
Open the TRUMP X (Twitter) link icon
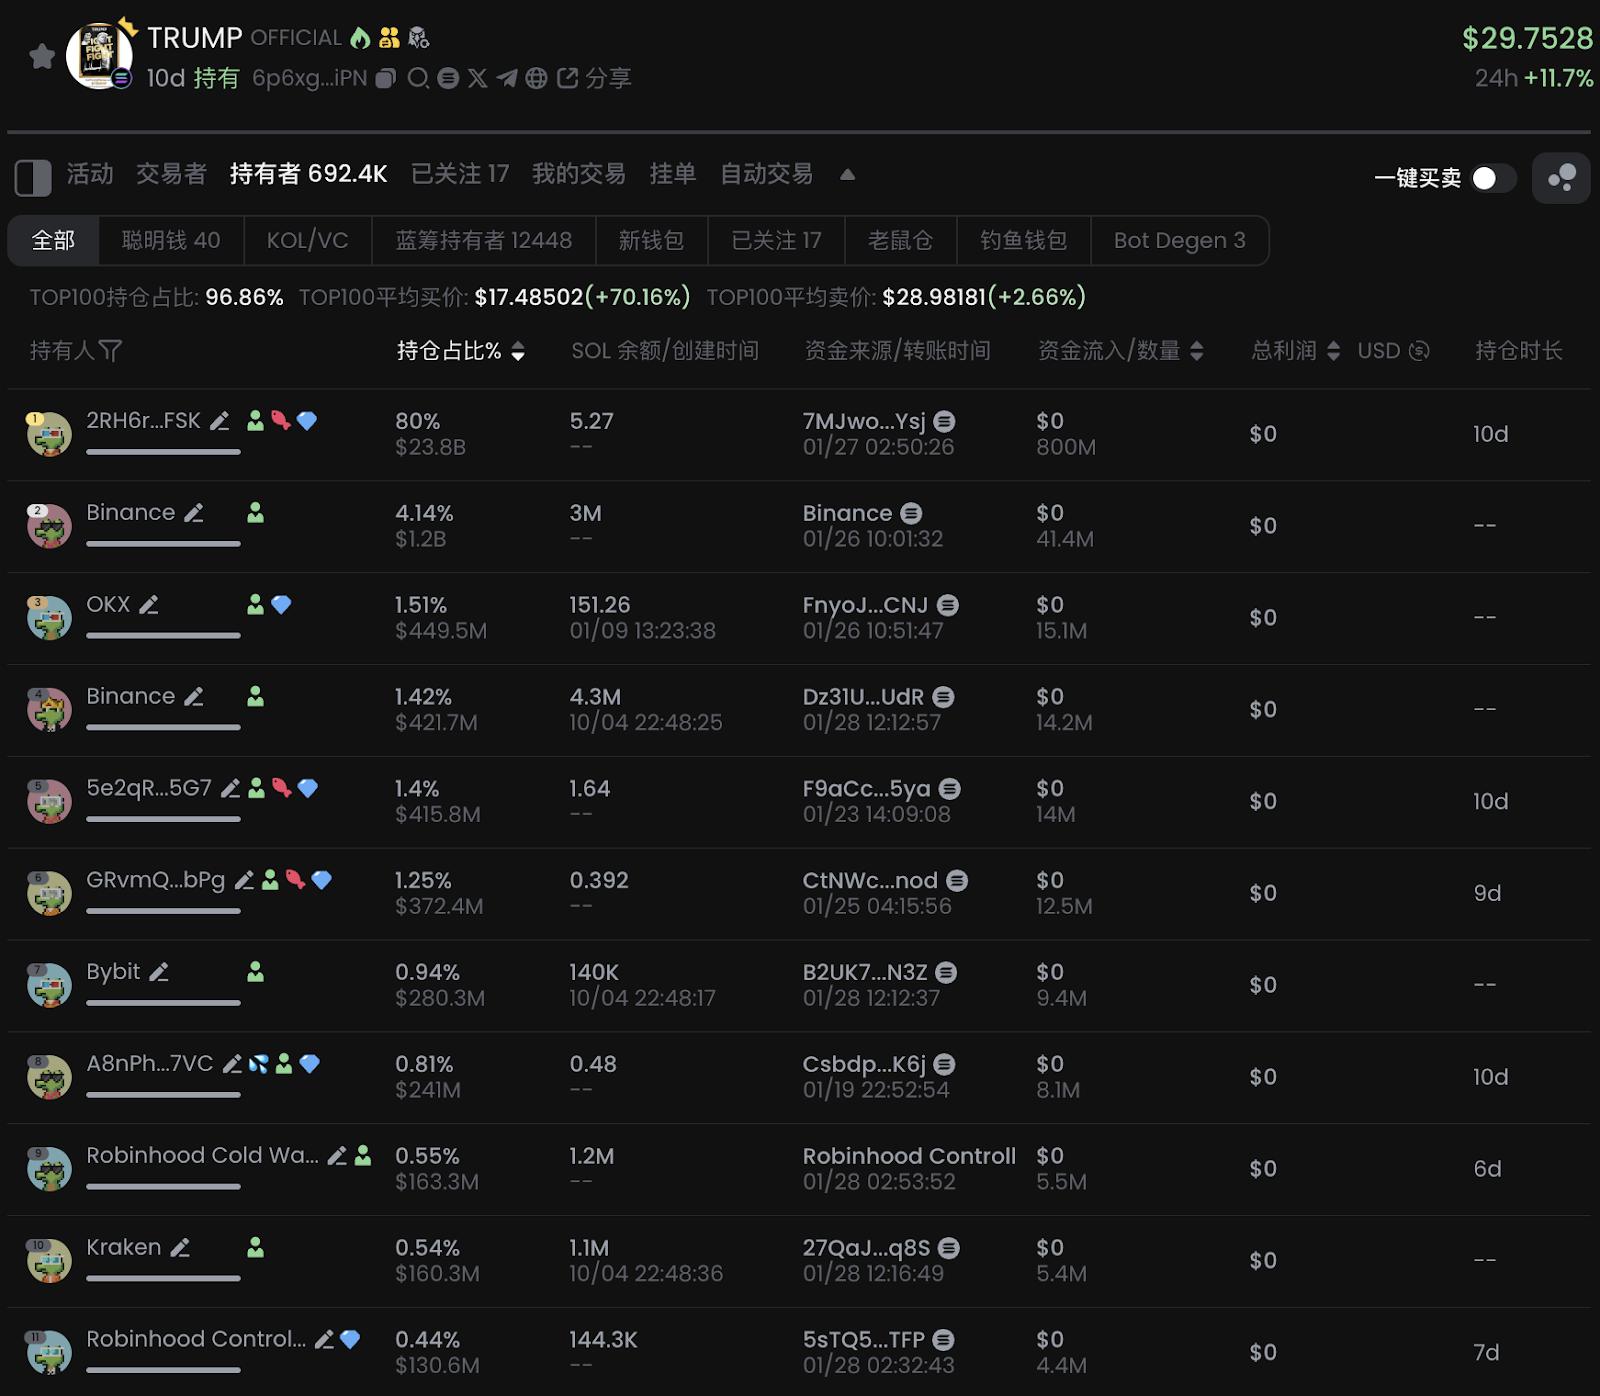[x=478, y=78]
